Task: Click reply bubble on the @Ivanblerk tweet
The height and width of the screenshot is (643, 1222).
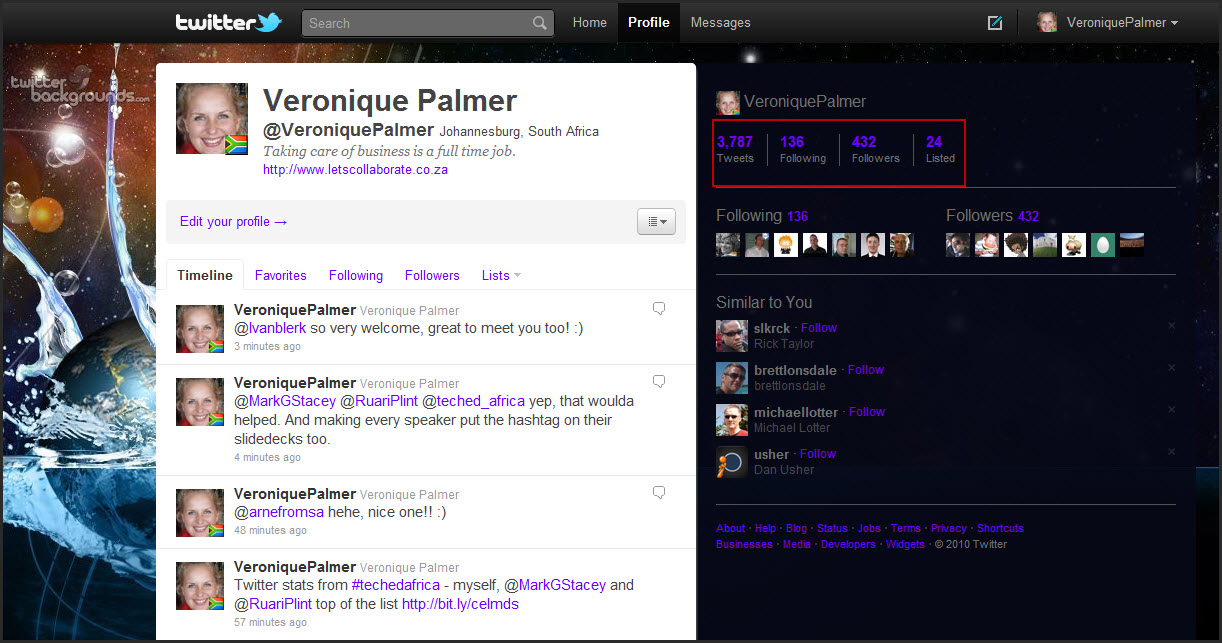Action: (x=659, y=309)
